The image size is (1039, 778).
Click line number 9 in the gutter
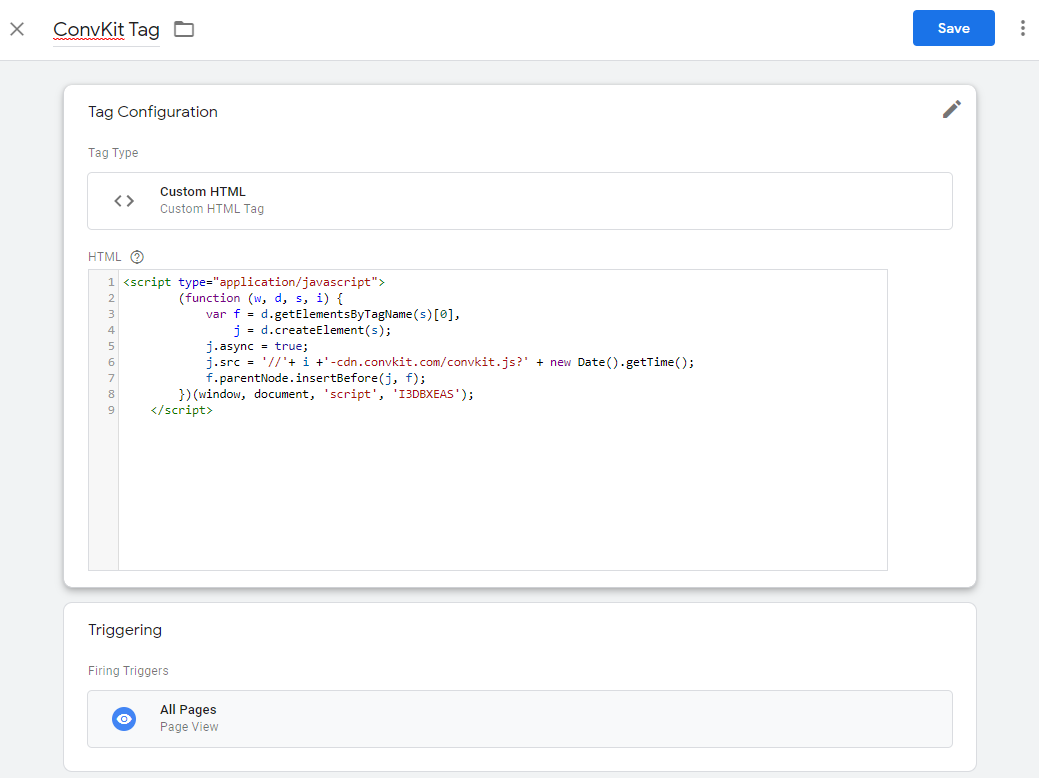(x=111, y=410)
